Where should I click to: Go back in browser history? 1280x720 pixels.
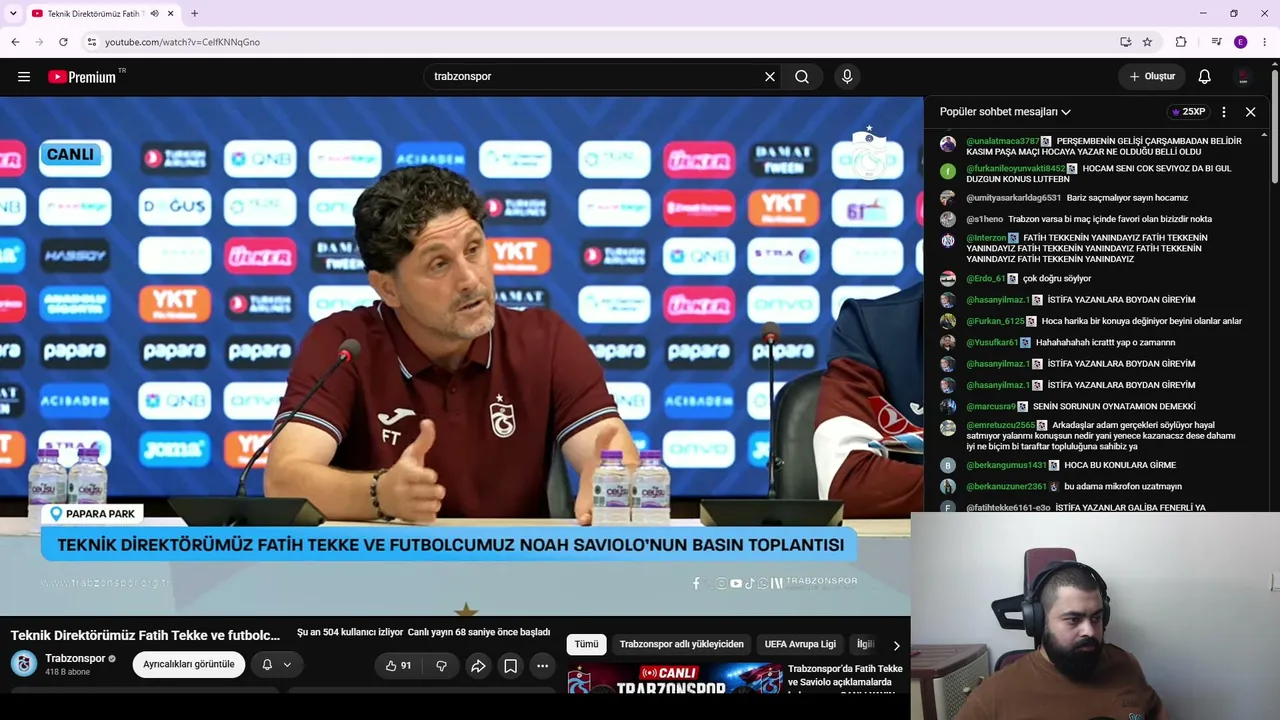tap(15, 42)
